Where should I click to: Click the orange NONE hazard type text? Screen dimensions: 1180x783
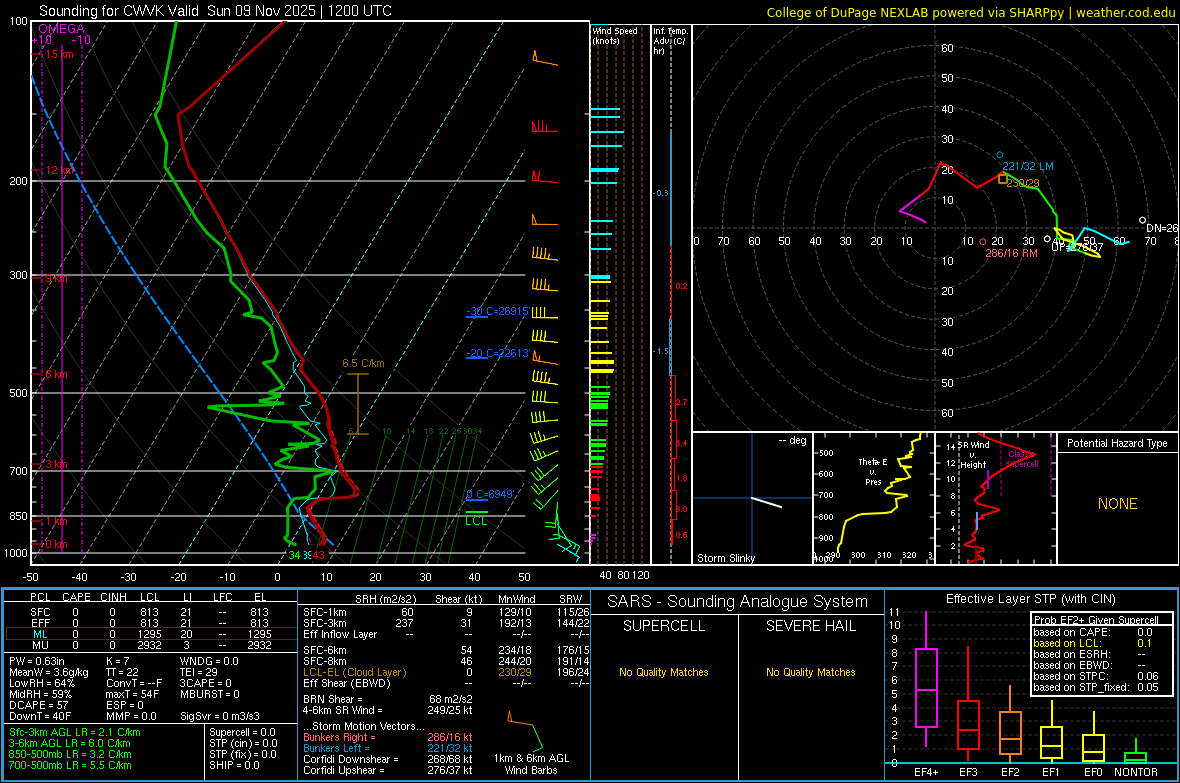[1117, 504]
